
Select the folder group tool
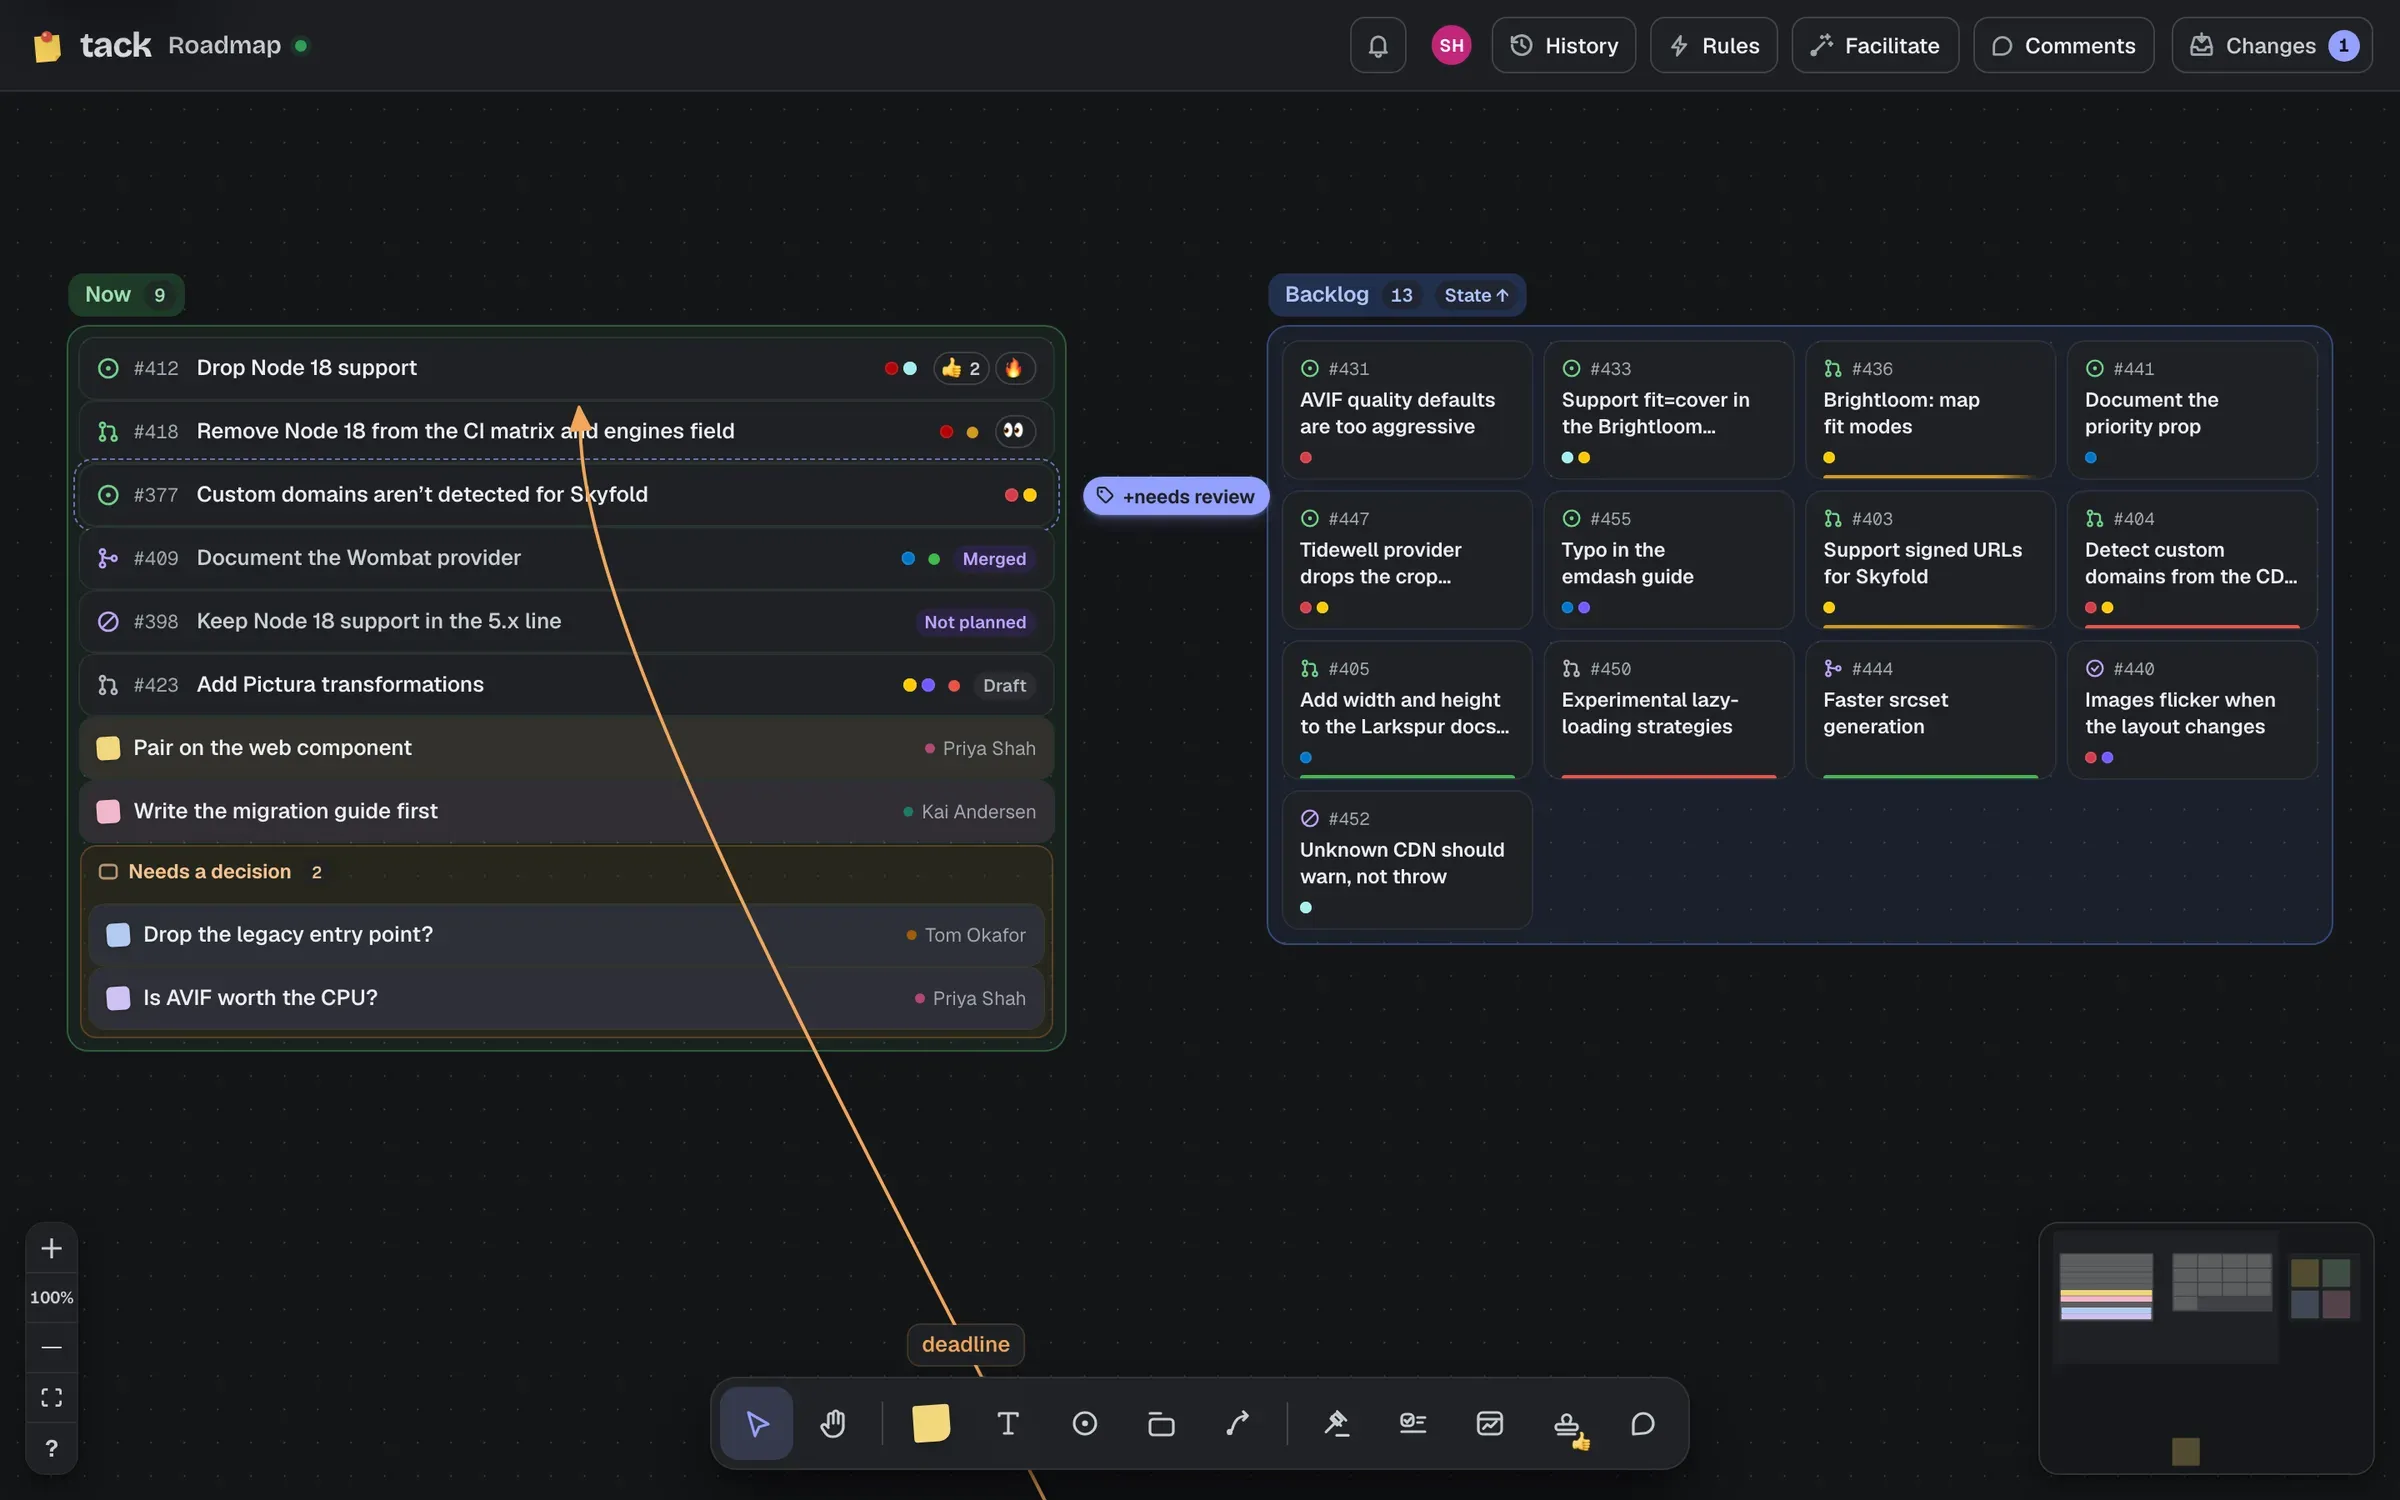point(1161,1423)
